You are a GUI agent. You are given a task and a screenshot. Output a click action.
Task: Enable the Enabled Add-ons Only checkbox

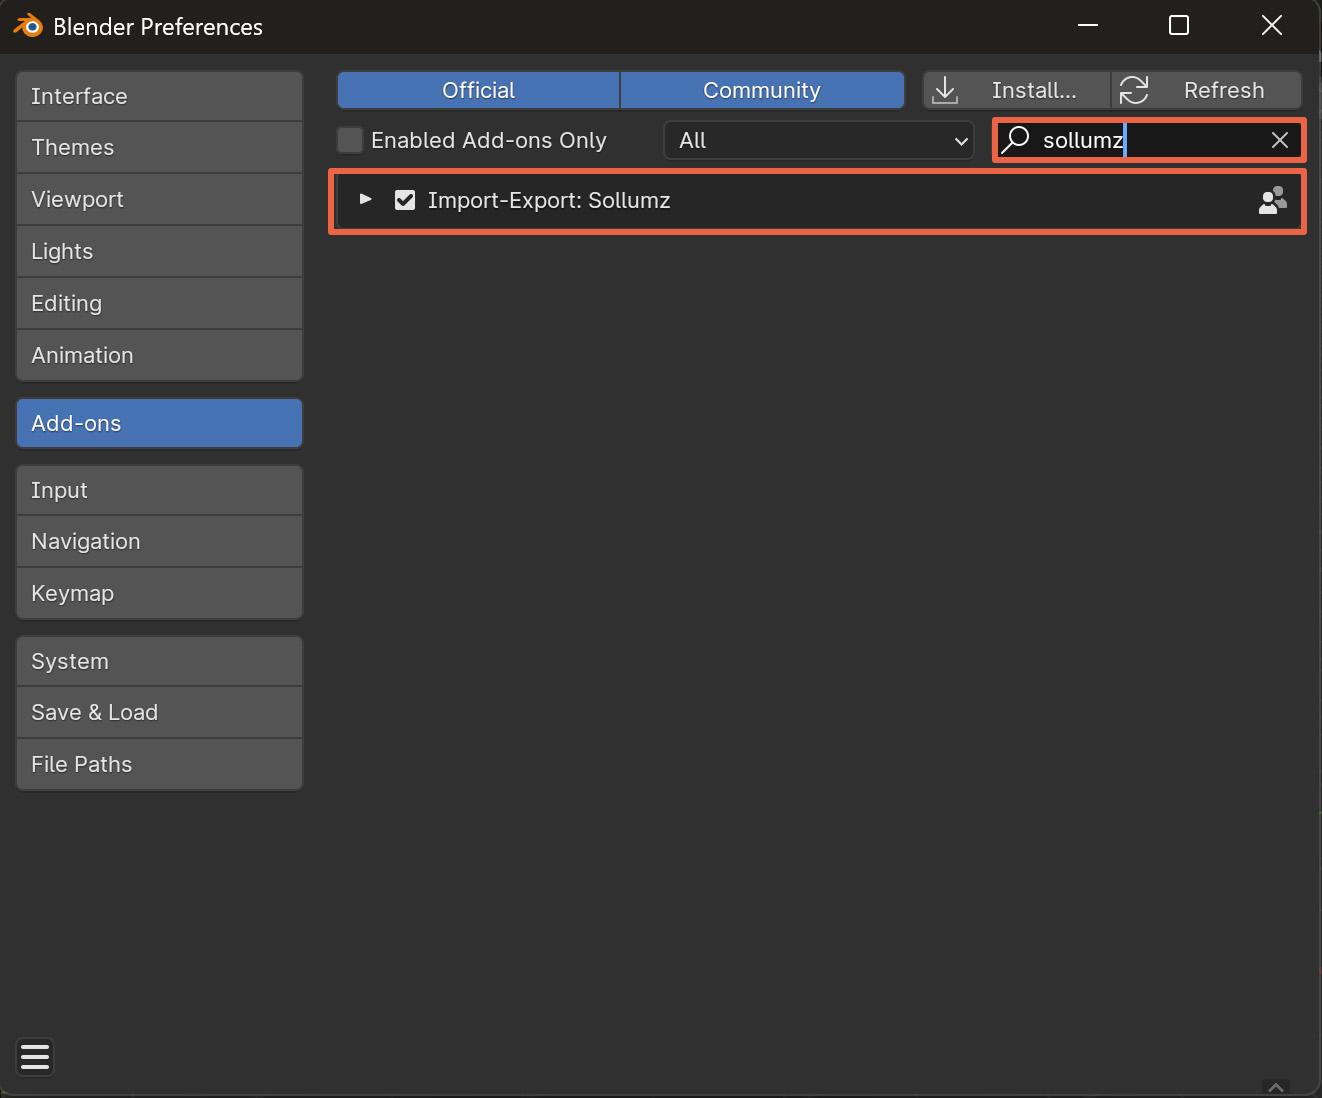pyautogui.click(x=350, y=140)
